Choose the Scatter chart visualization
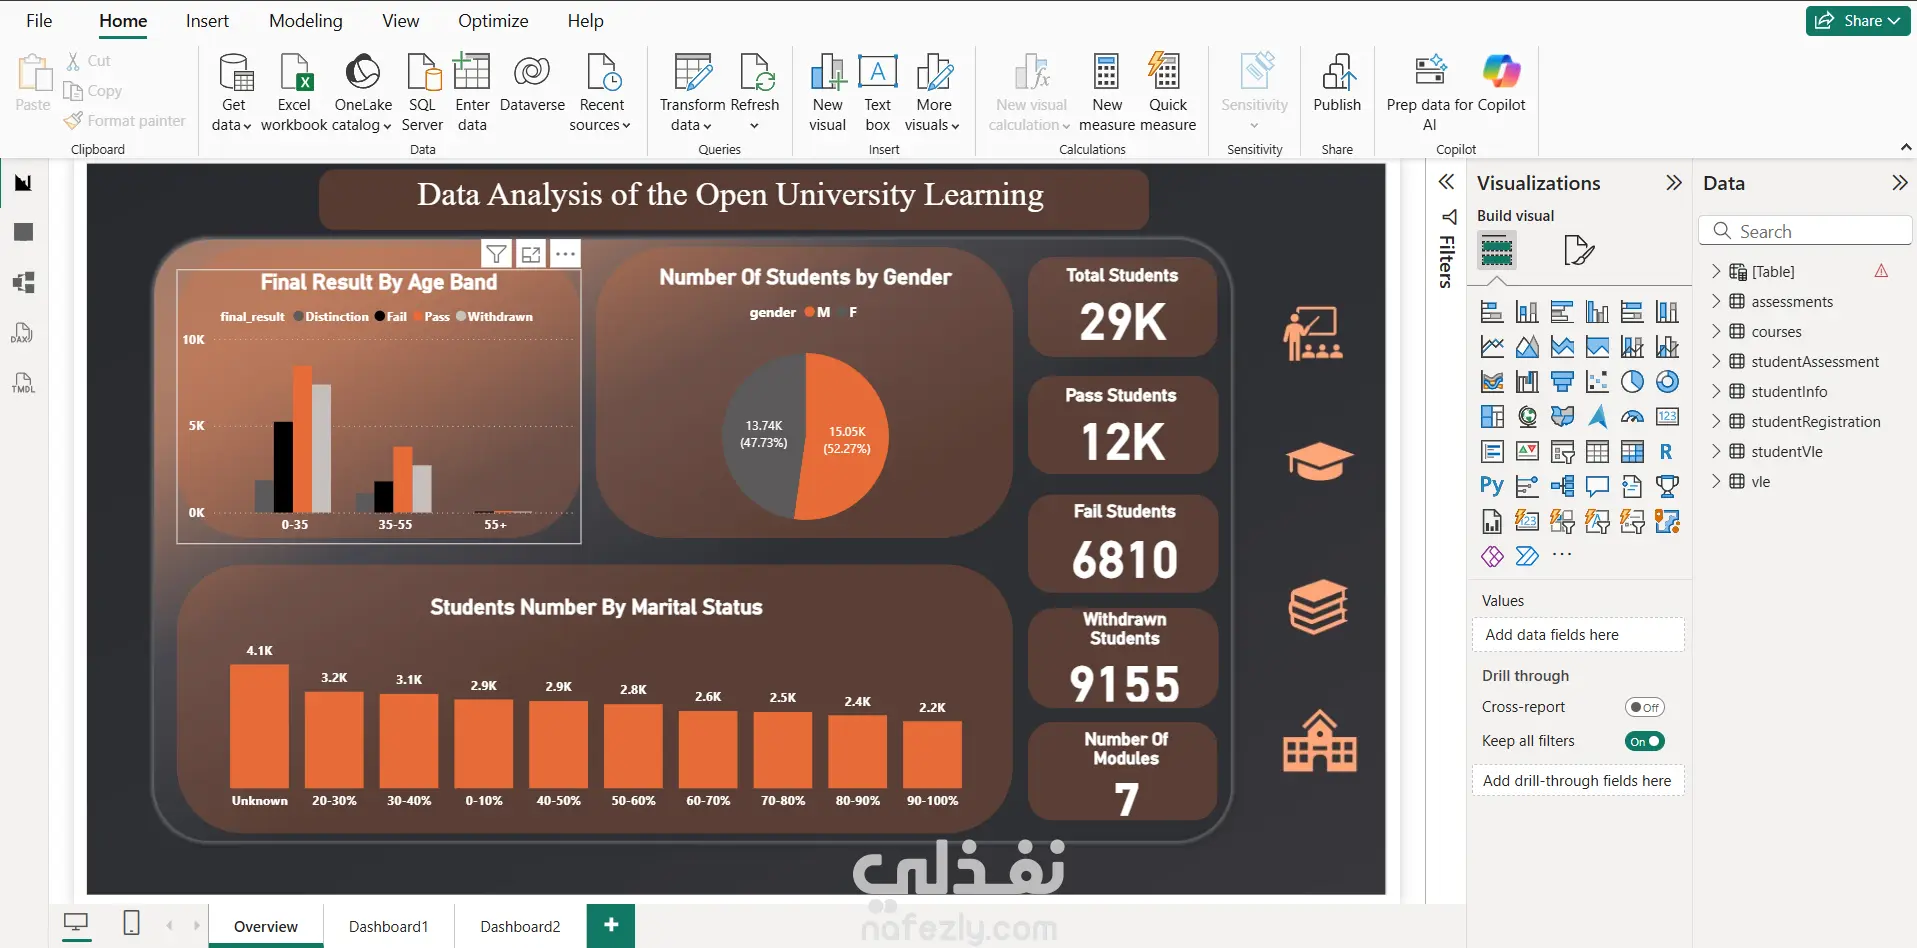1917x948 pixels. [1597, 382]
